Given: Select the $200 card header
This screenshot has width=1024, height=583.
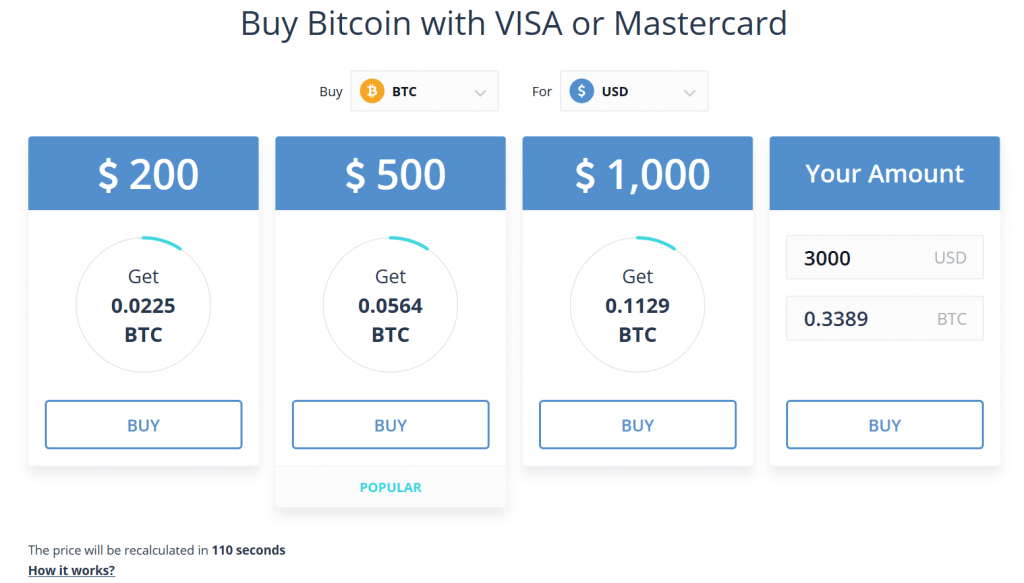Looking at the screenshot, I should (x=144, y=173).
